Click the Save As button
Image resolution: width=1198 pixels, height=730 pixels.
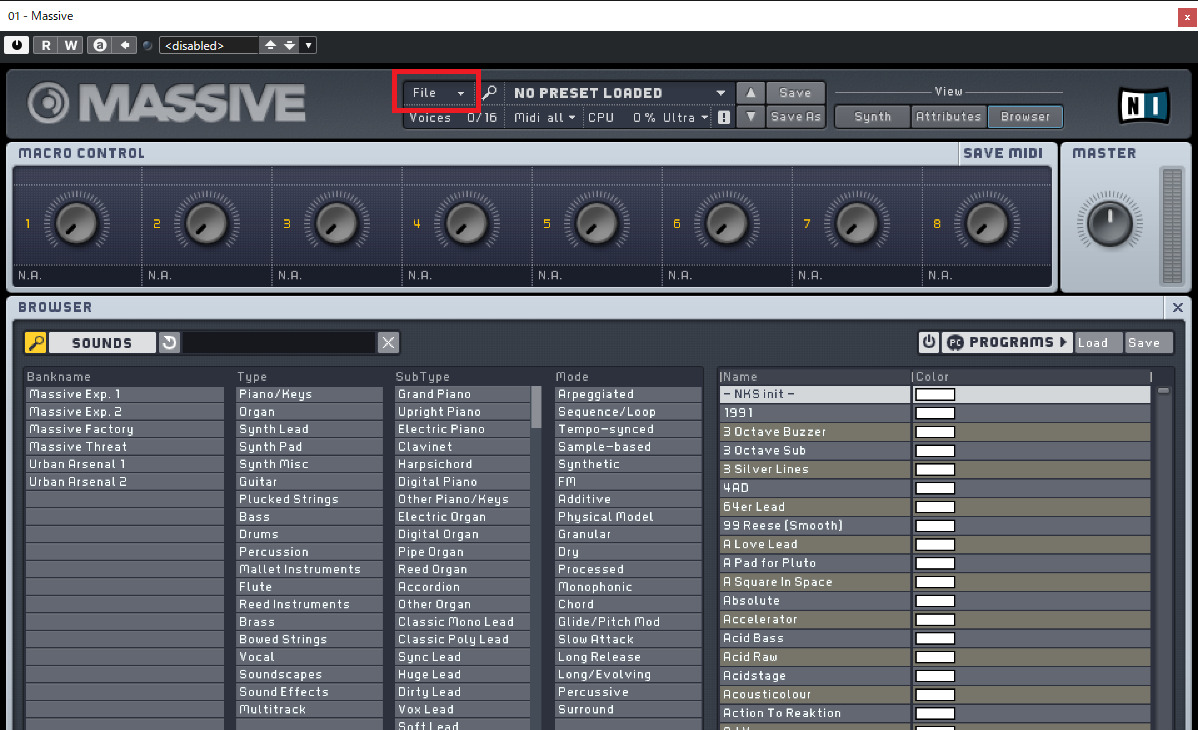pyautogui.click(x=795, y=117)
